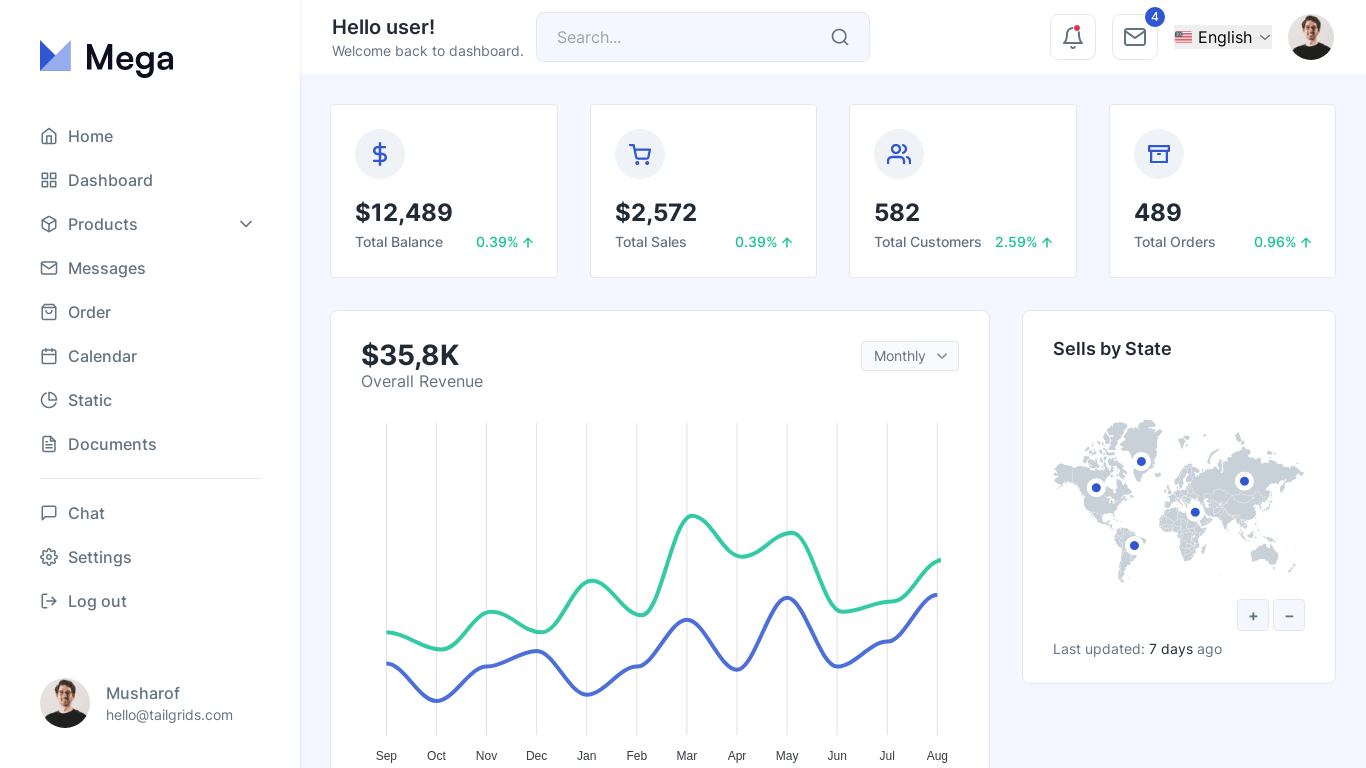Viewport: 1366px width, 768px height.
Task: Zoom out the map with minus button
Action: (1289, 615)
